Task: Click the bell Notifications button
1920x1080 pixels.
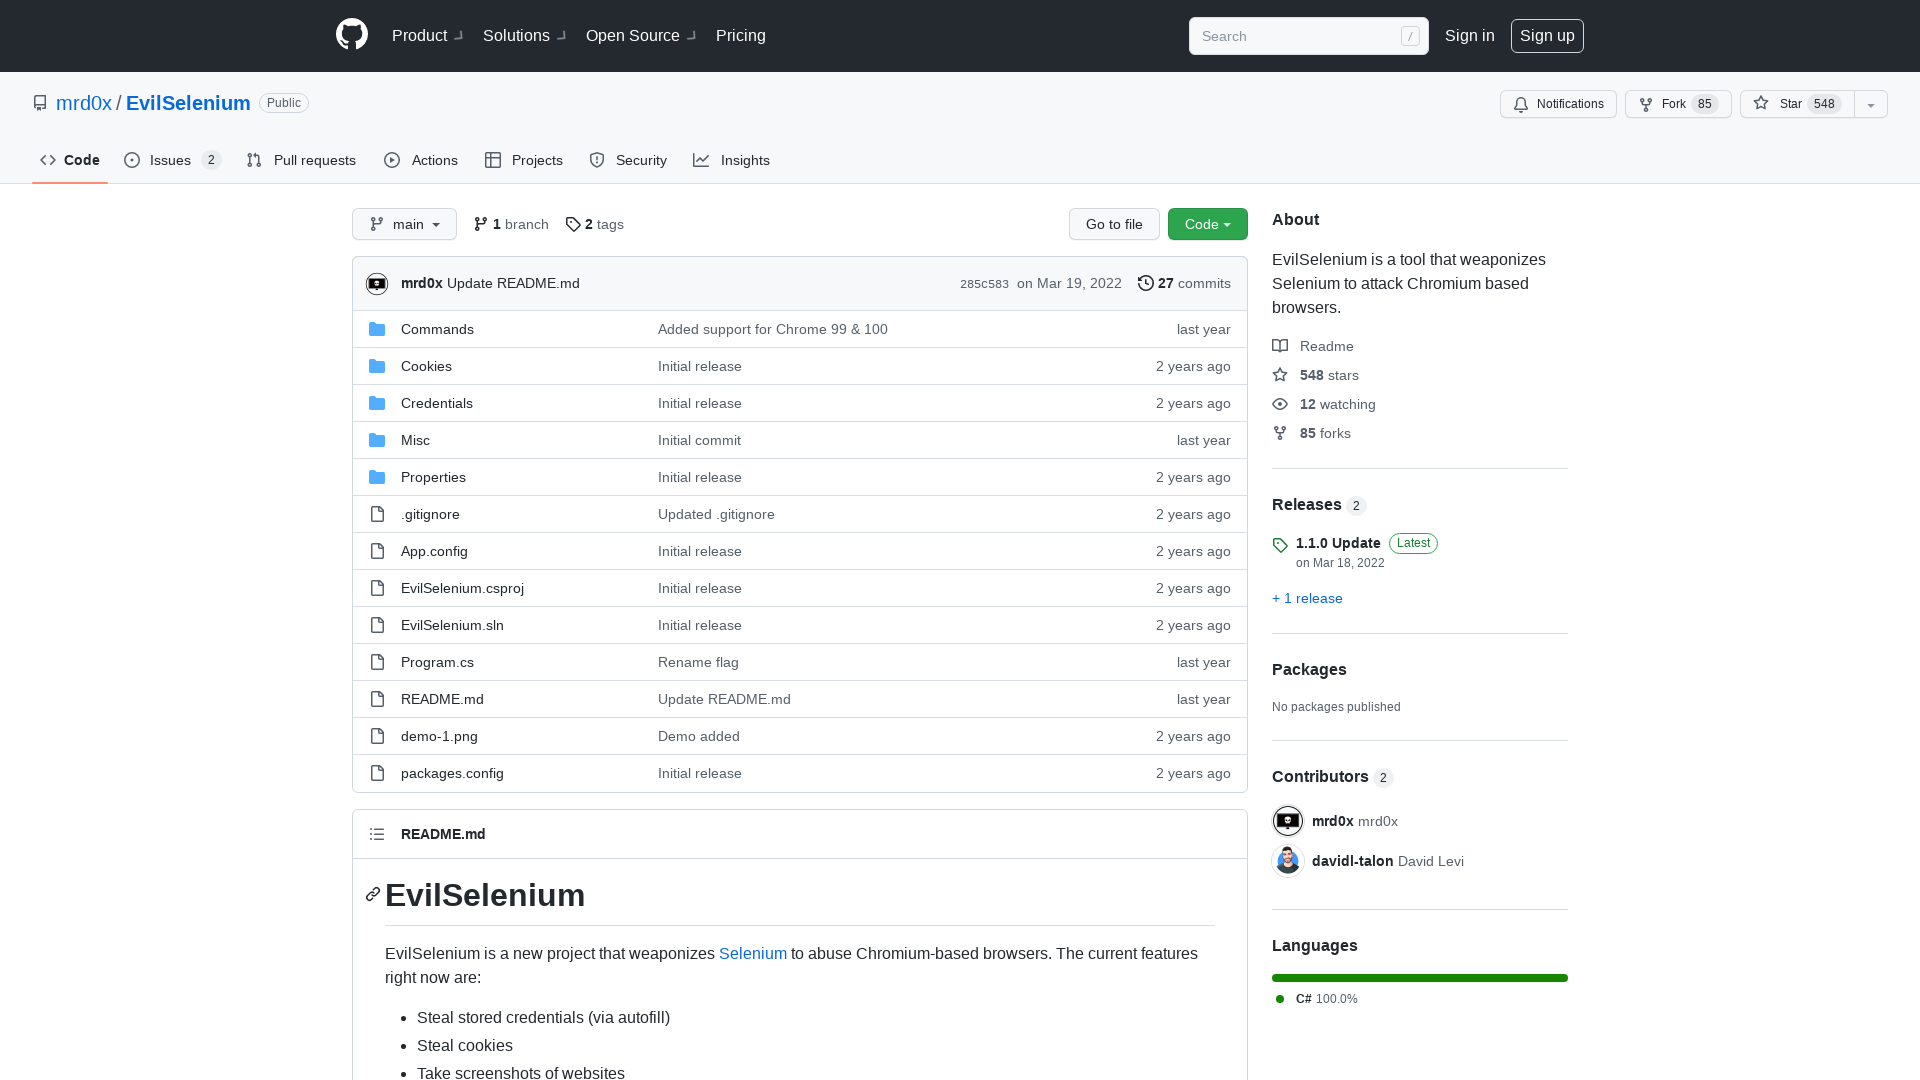Action: (1558, 104)
